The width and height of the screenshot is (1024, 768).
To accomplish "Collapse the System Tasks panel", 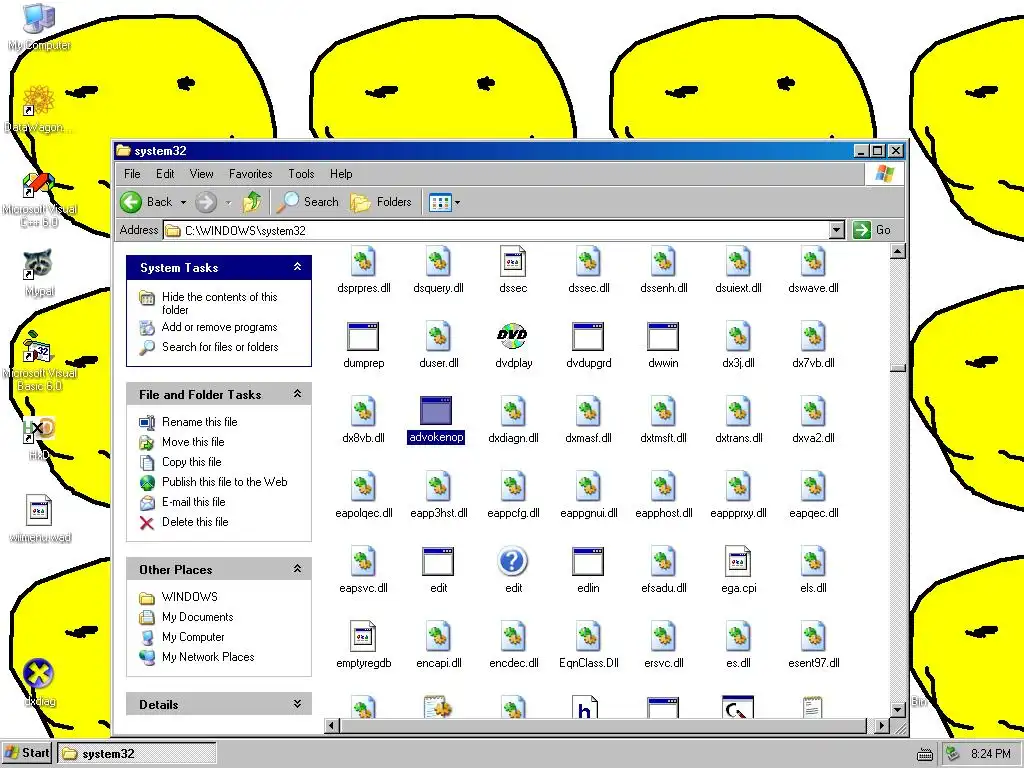I will 297,267.
